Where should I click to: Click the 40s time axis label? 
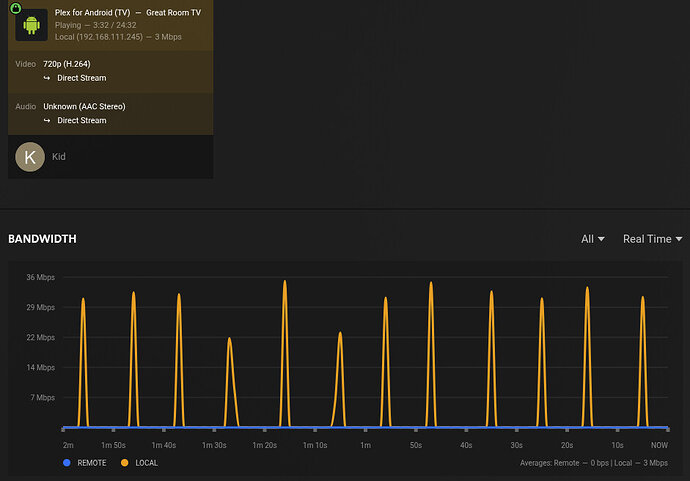[x=466, y=445]
